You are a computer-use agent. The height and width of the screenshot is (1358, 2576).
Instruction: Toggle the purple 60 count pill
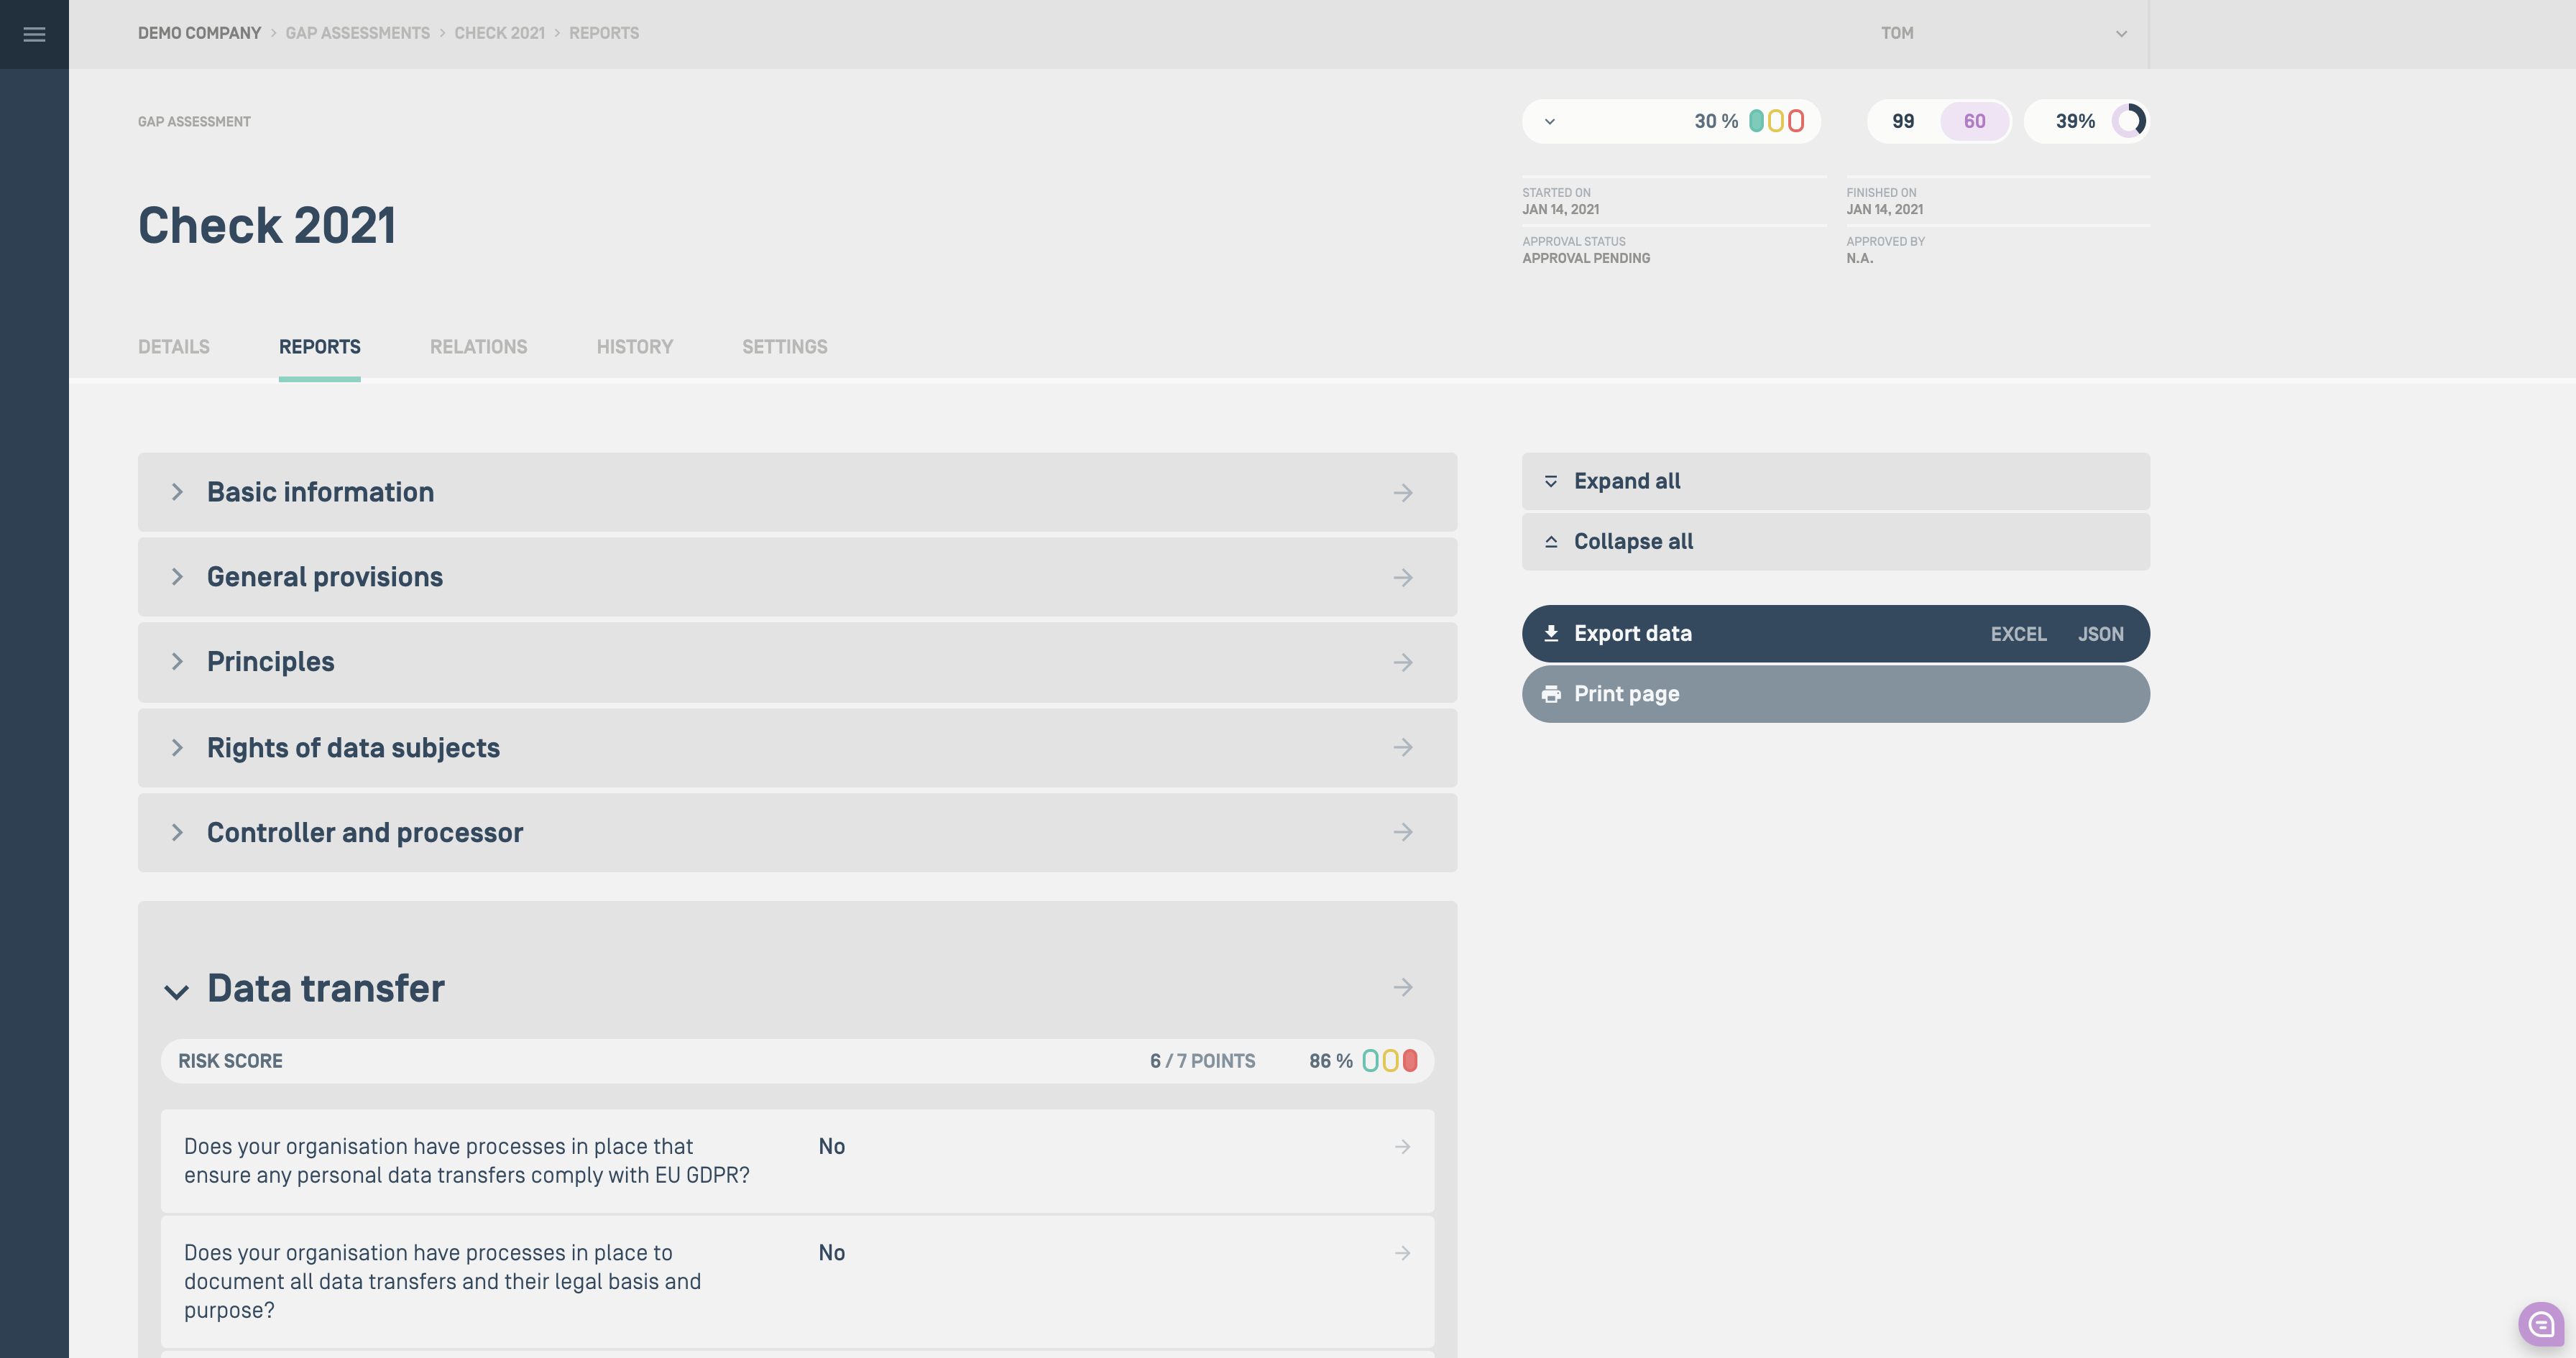point(1974,121)
